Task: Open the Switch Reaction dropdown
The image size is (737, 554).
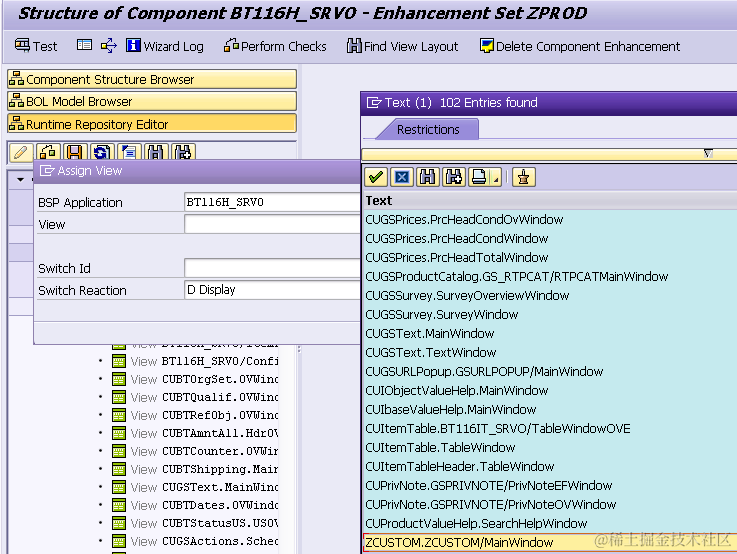Action: pyautogui.click(x=272, y=290)
